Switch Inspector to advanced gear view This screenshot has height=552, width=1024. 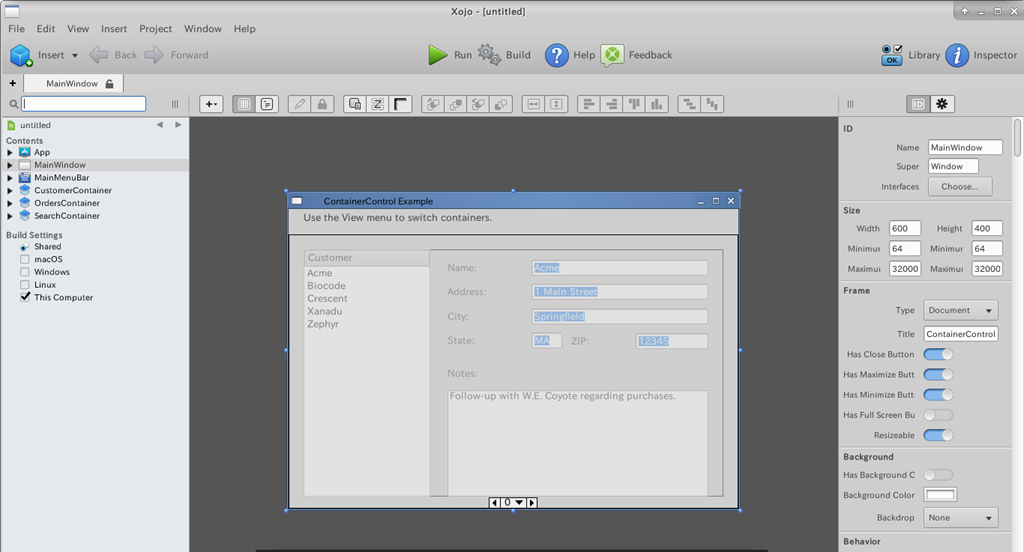pyautogui.click(x=942, y=104)
